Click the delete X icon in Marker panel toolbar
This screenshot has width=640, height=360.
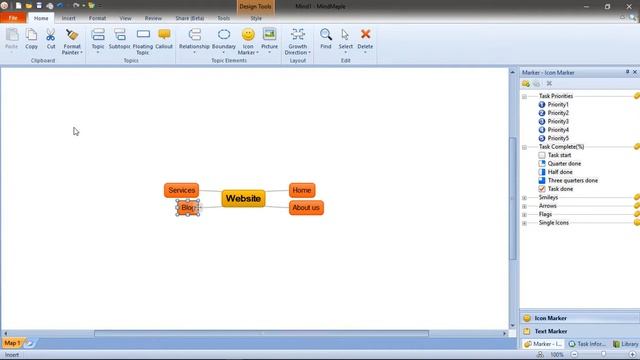coord(549,84)
